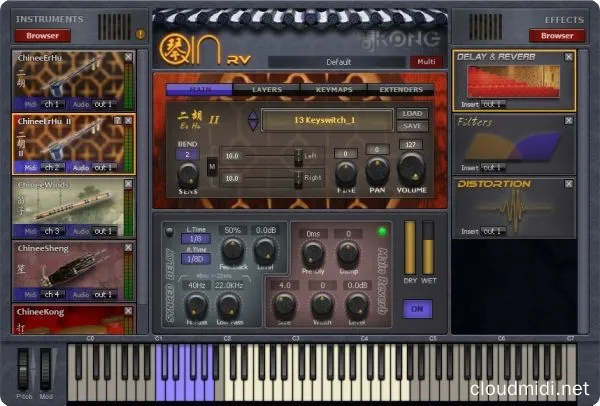The image size is (600, 406).
Task: Click the warning icon beside Instruments
Action: point(140,34)
